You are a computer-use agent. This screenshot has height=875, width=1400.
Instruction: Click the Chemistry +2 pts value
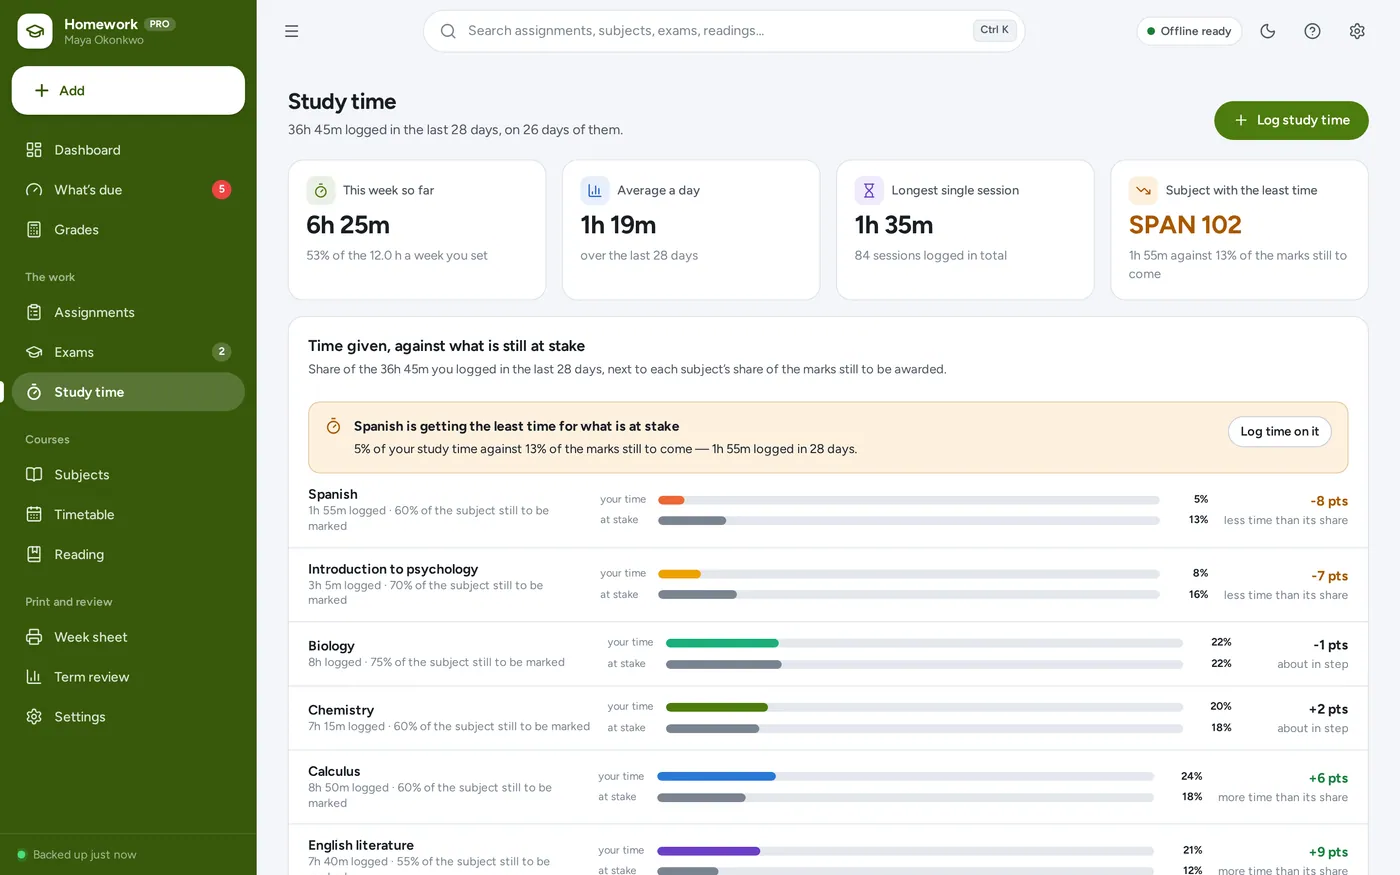[x=1328, y=709]
